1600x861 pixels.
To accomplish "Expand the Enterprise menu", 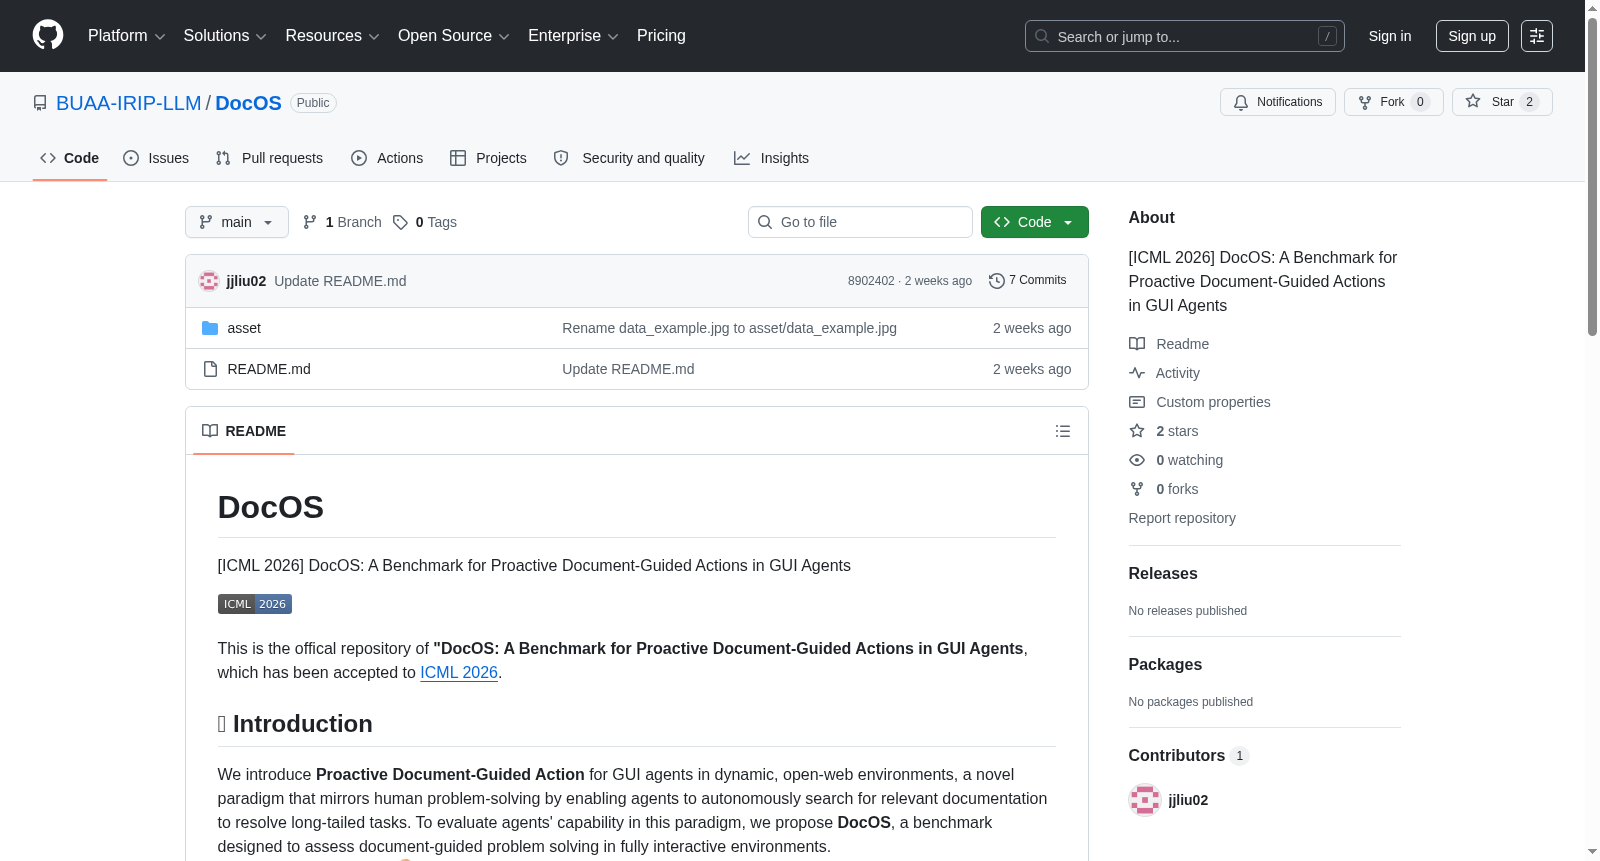I will click(x=573, y=36).
